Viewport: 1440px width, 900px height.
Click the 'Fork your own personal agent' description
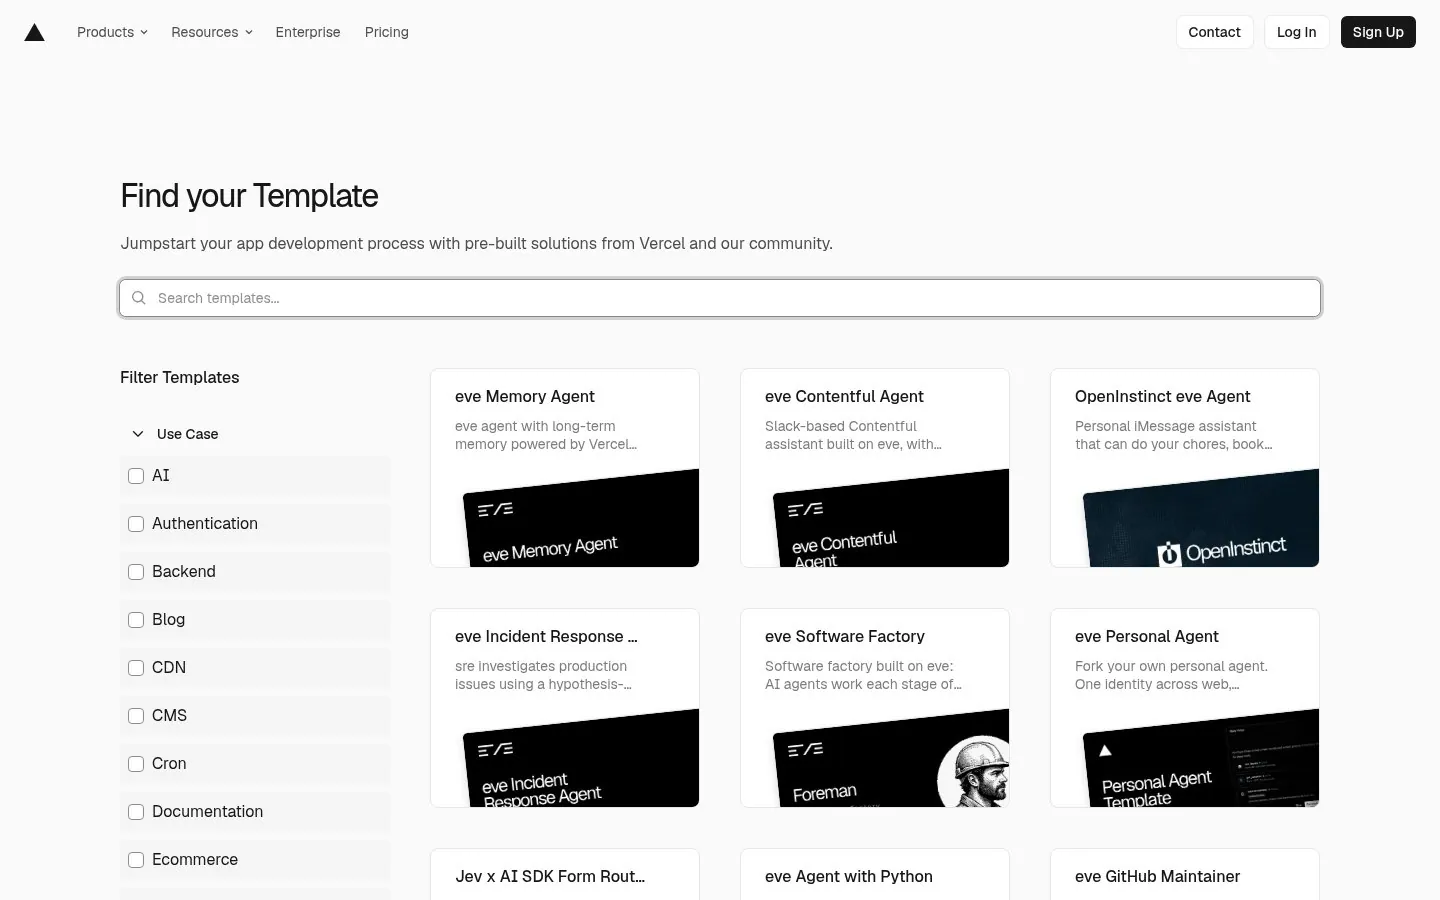(1171, 675)
